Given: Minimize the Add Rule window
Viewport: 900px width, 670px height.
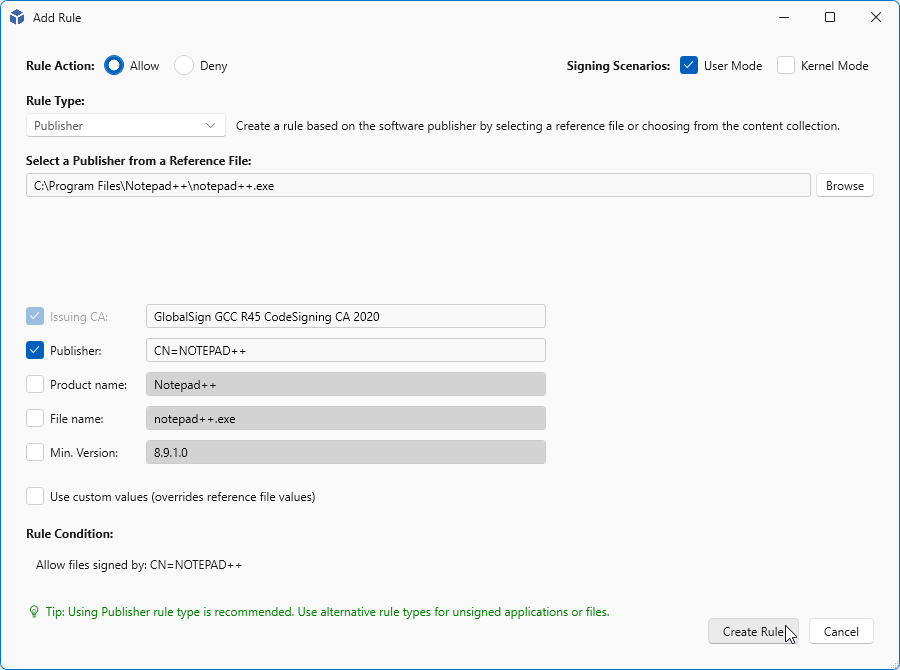Looking at the screenshot, I should [x=783, y=17].
